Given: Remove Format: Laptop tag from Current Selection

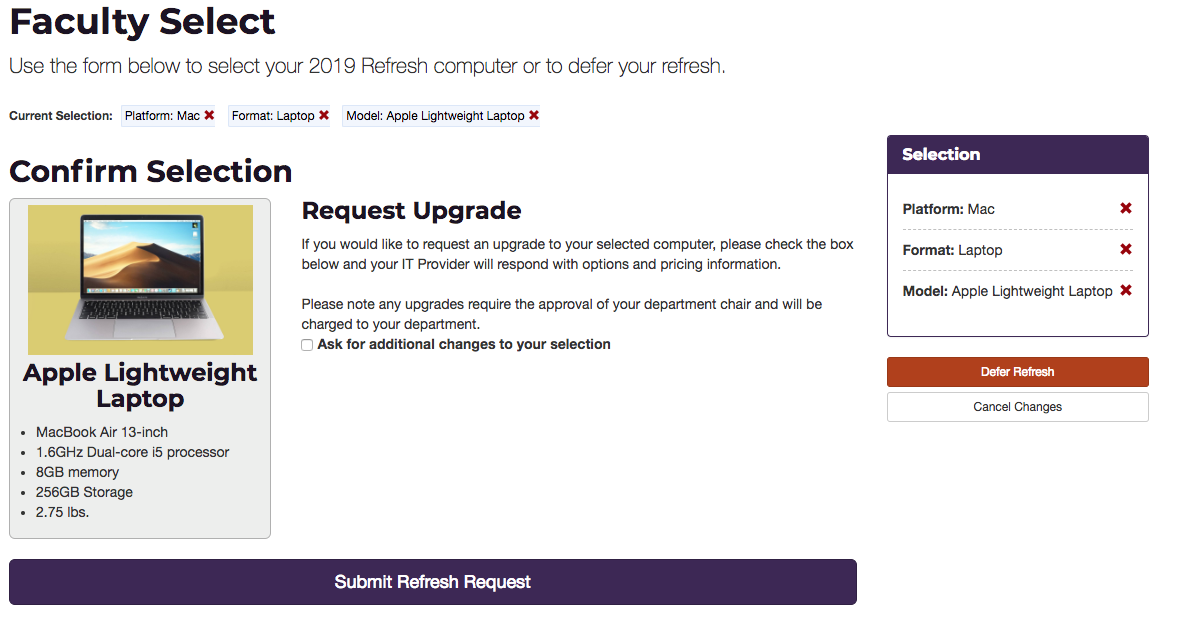Looking at the screenshot, I should (324, 115).
